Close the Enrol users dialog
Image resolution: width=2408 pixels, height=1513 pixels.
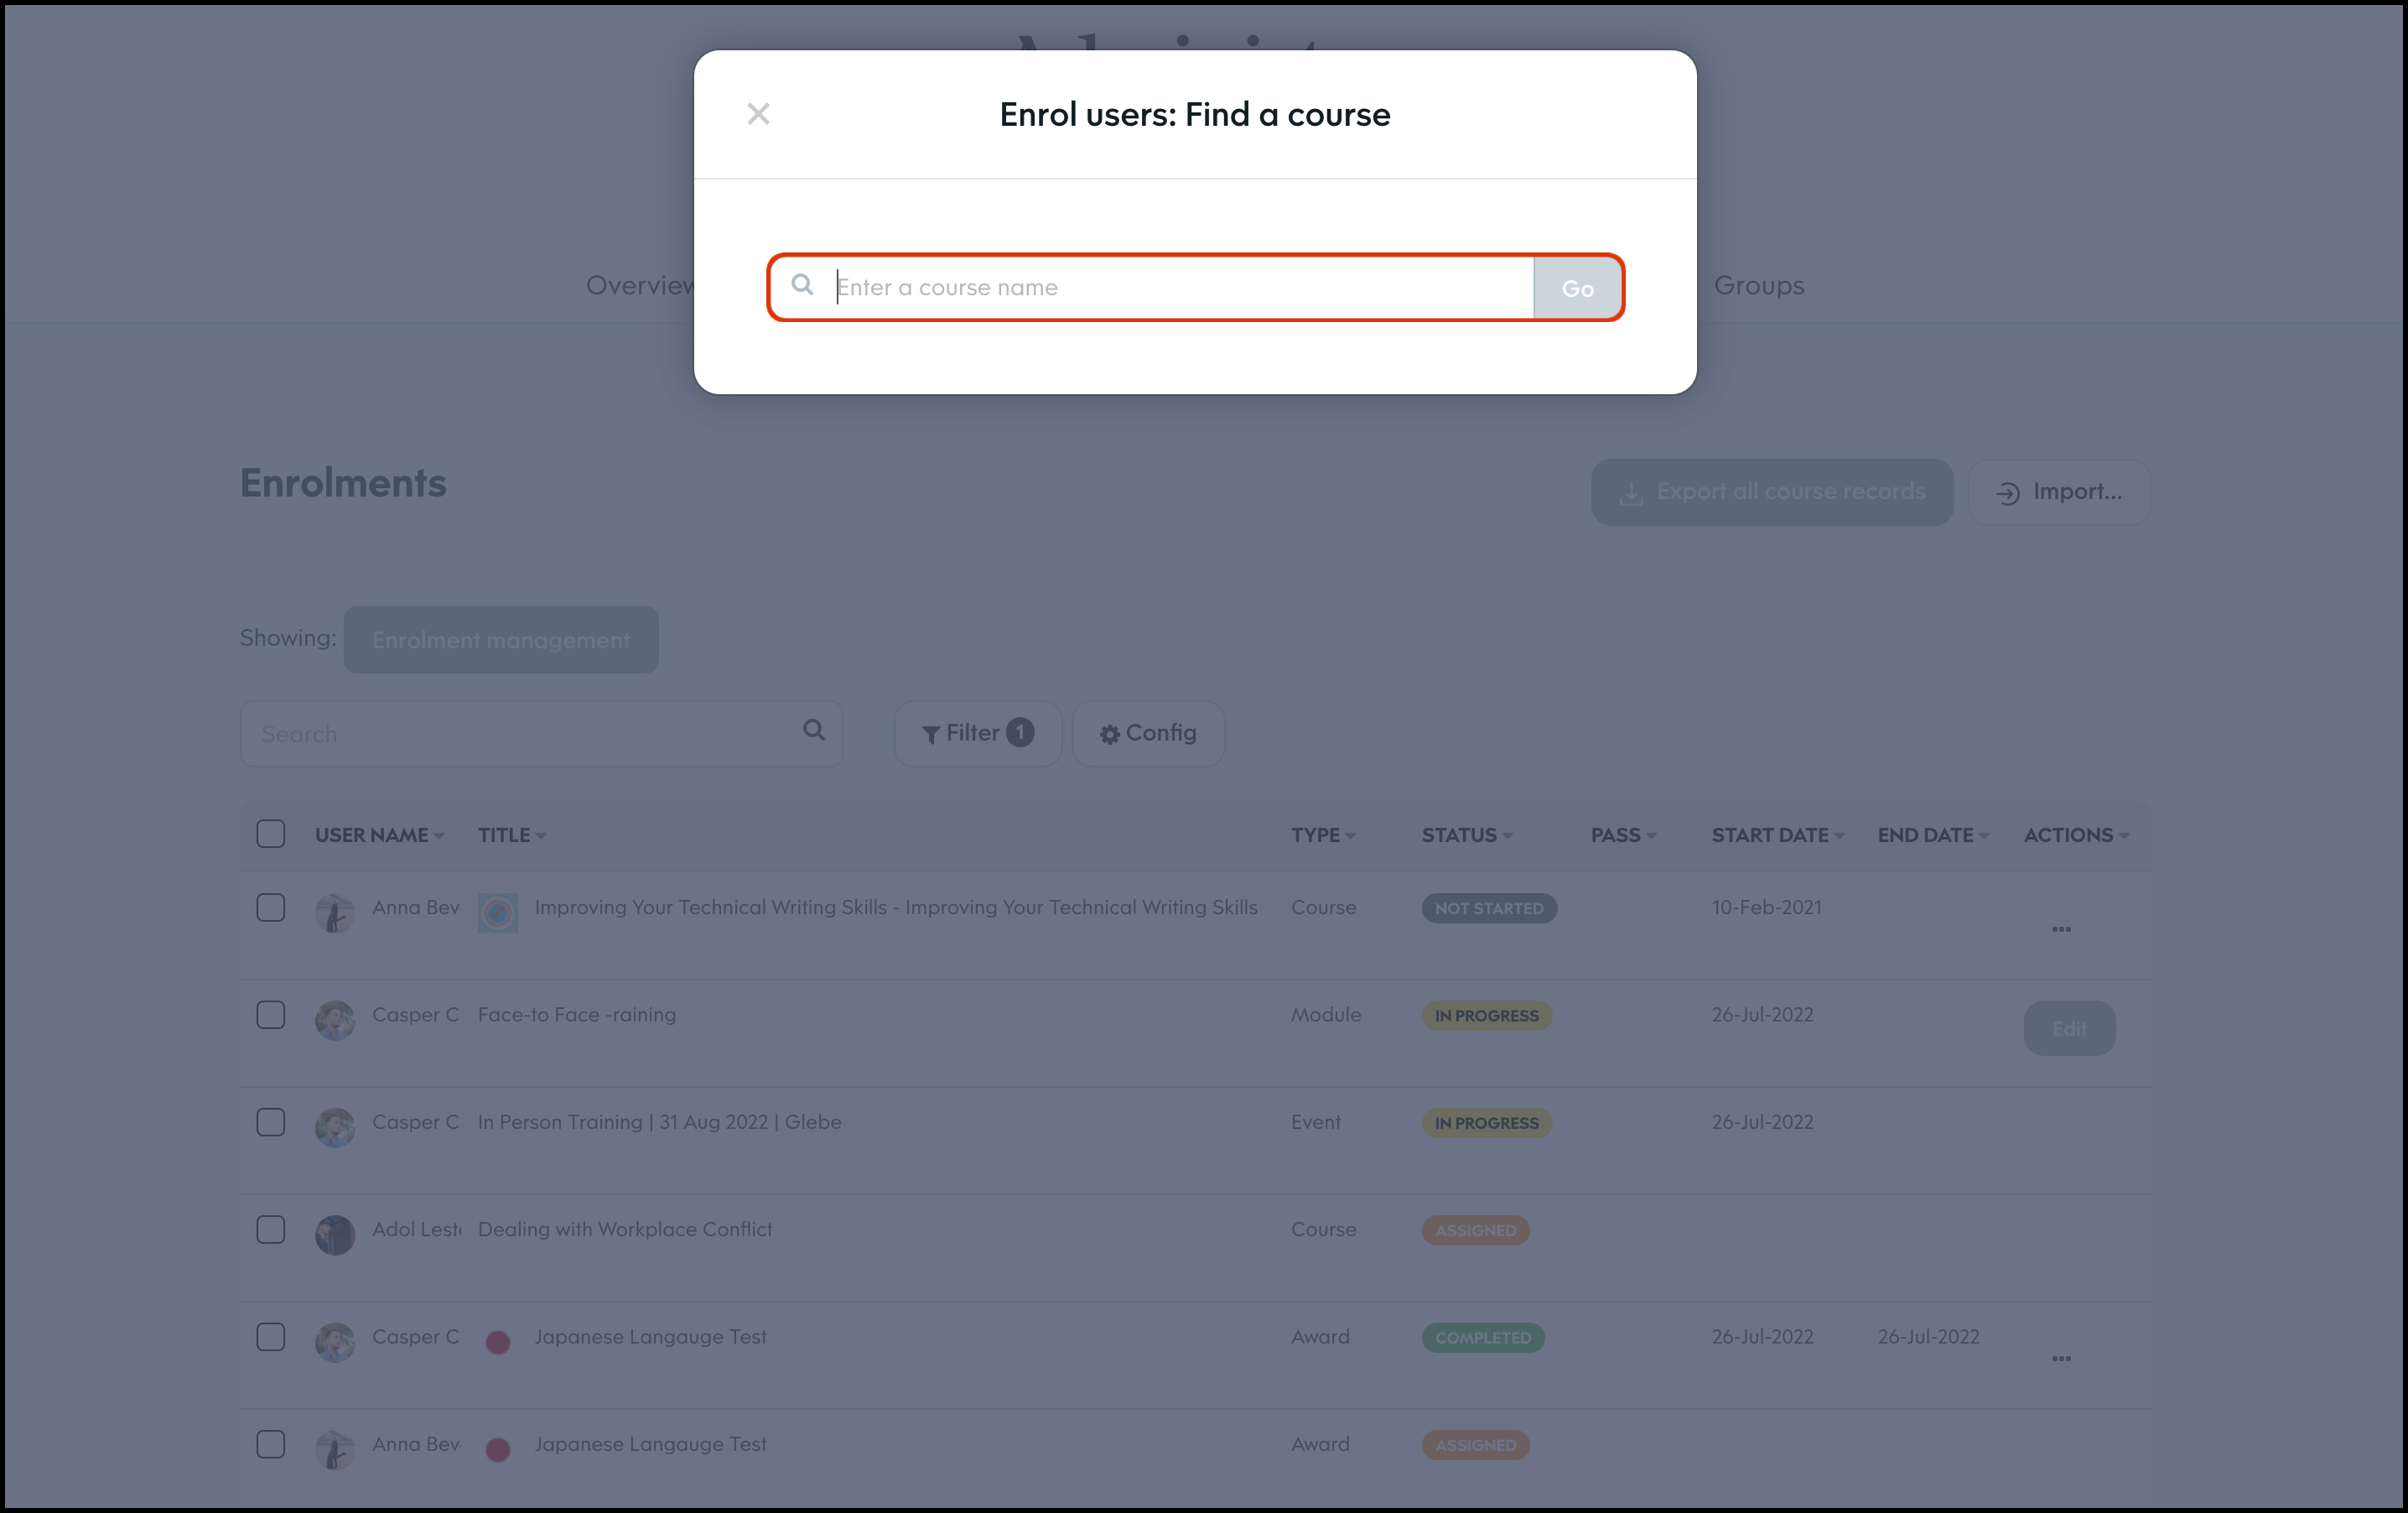pos(758,114)
